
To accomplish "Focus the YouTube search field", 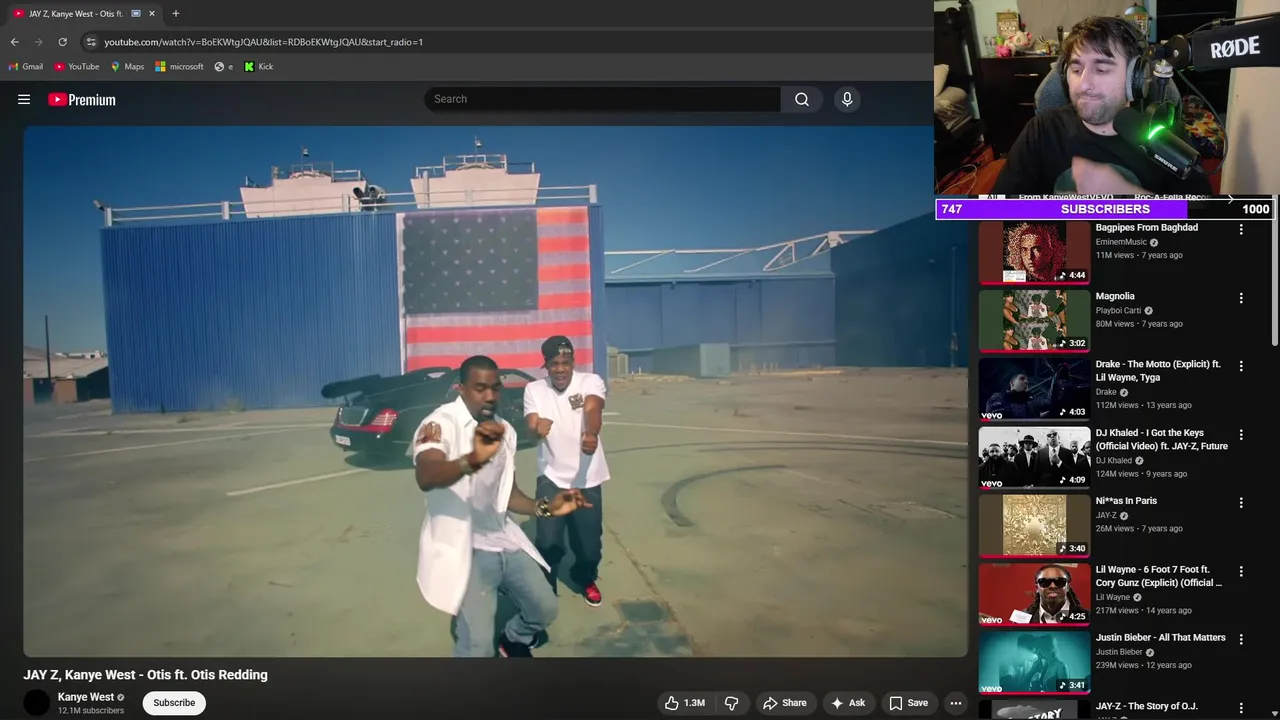I will 603,99.
